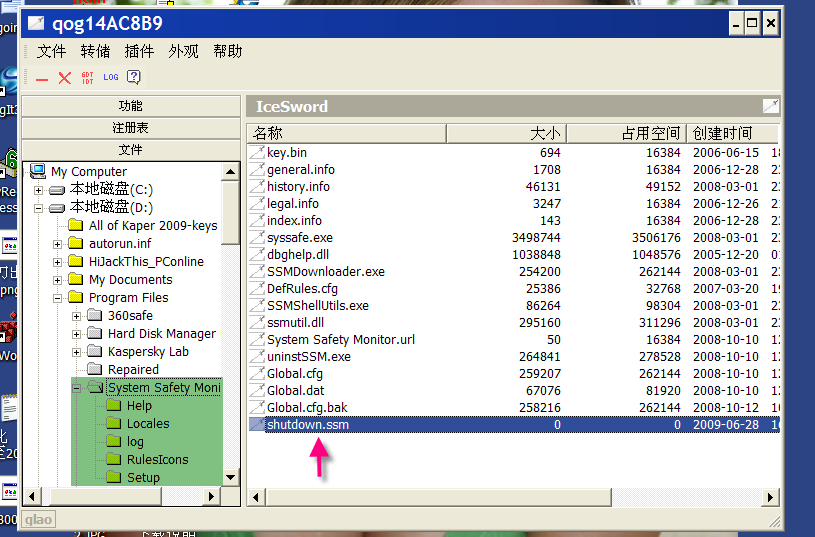Select the Global.cfg.bak file

point(307,408)
